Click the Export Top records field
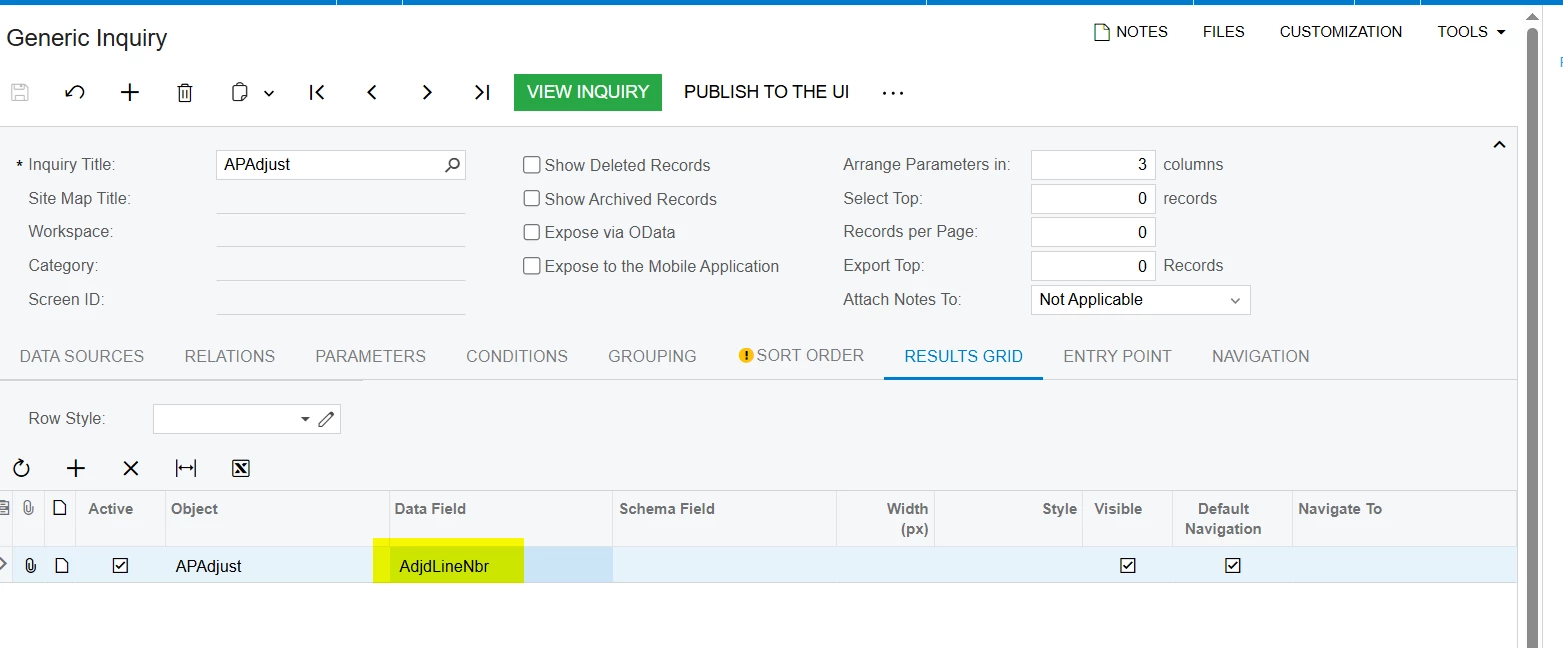This screenshot has width=1563, height=648. (x=1093, y=266)
